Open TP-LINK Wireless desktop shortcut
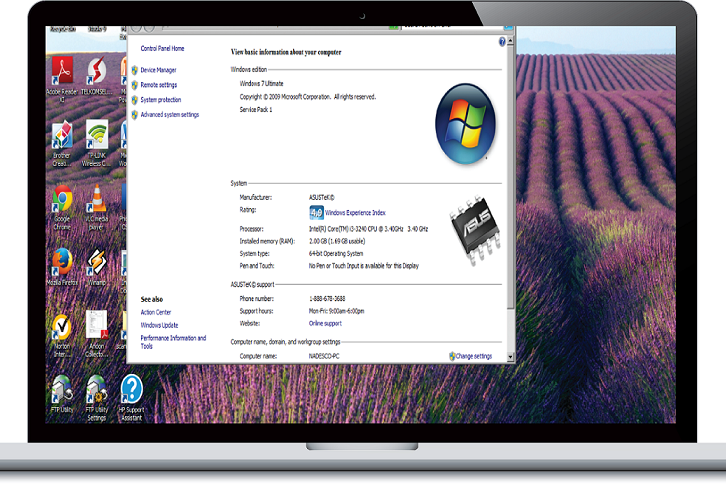Image resolution: width=726 pixels, height=484 pixels. pyautogui.click(x=97, y=134)
